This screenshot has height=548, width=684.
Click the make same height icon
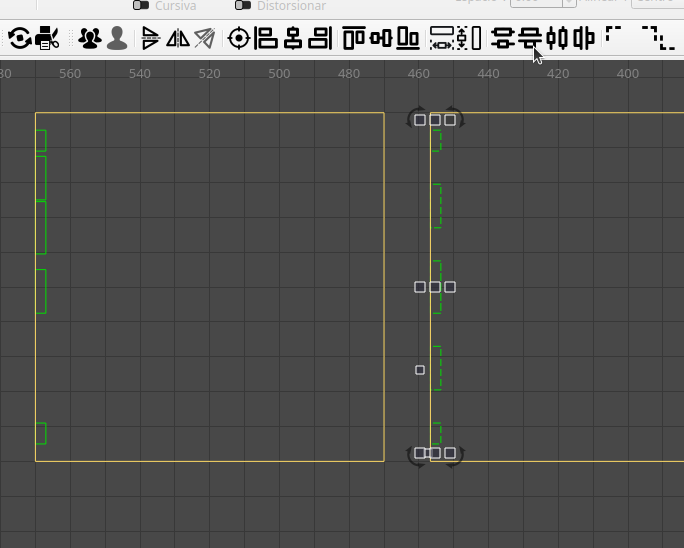pos(469,38)
